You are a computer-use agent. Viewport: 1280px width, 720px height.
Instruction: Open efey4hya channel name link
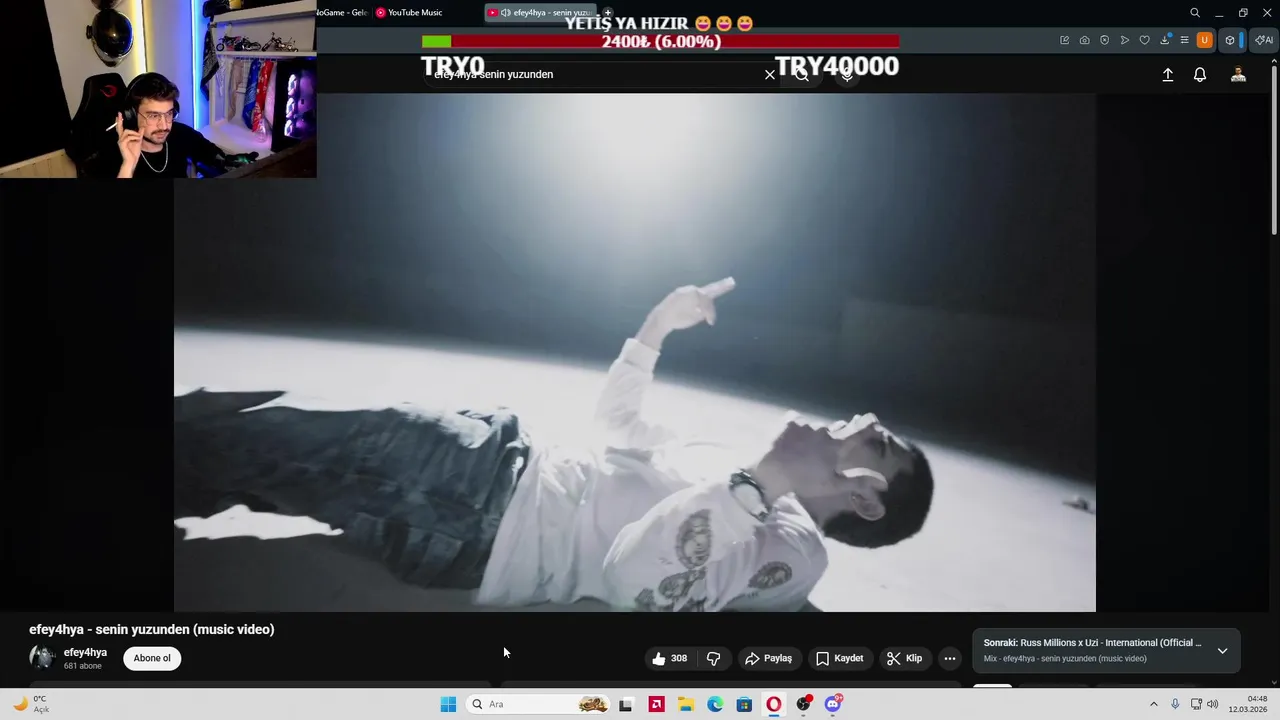(x=85, y=652)
